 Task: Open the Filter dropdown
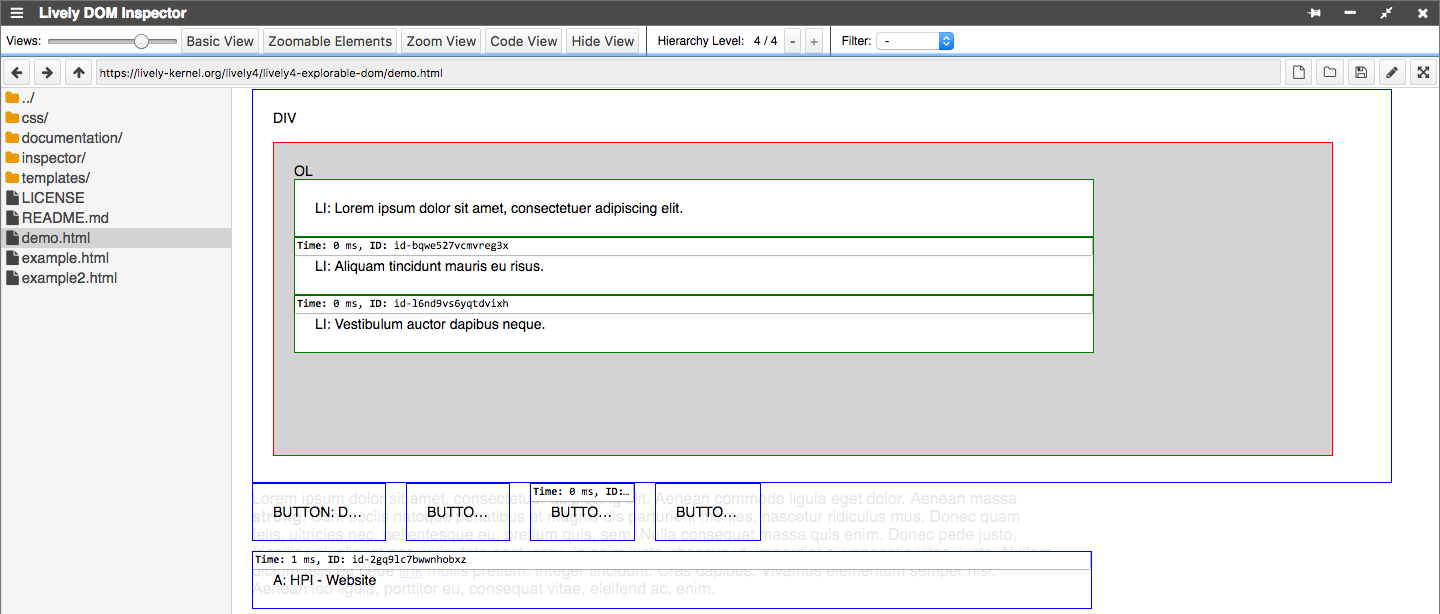pos(915,41)
